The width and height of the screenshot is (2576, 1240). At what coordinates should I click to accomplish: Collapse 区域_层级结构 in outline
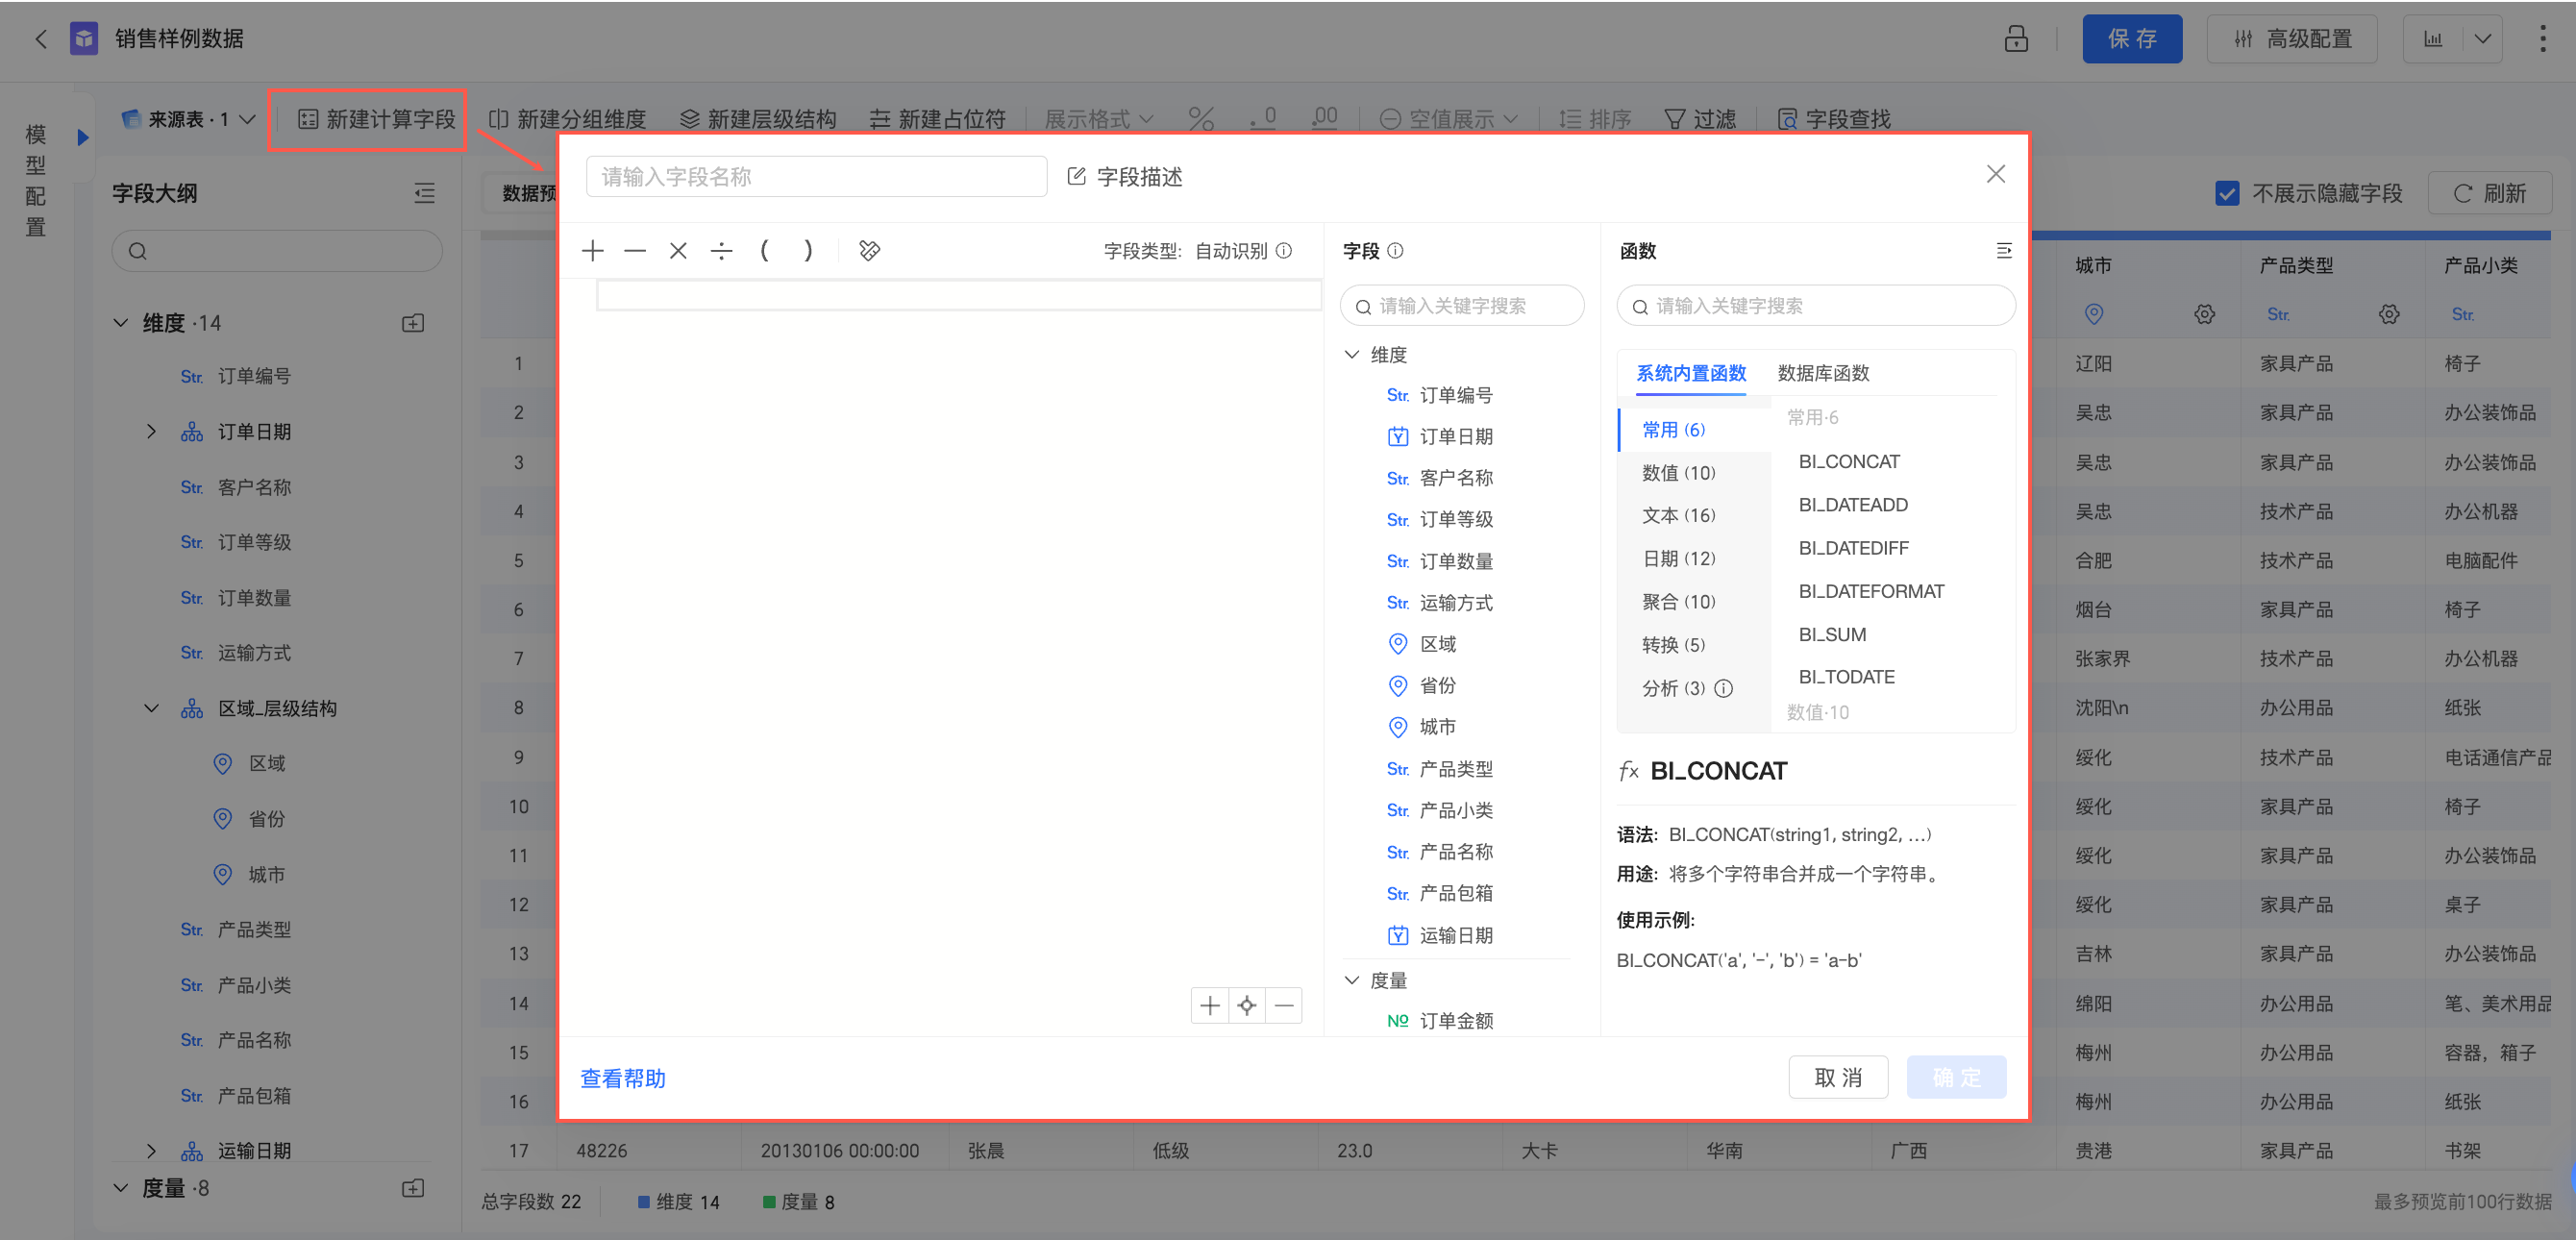pos(151,708)
